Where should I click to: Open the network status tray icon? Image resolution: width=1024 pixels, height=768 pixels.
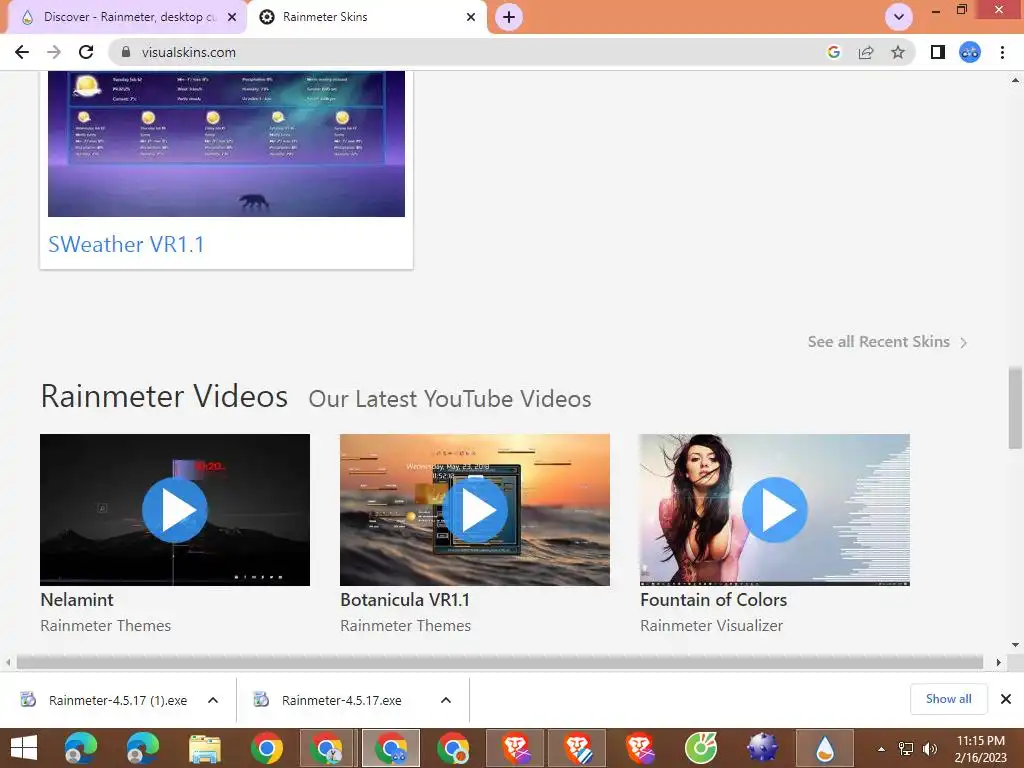coord(906,749)
